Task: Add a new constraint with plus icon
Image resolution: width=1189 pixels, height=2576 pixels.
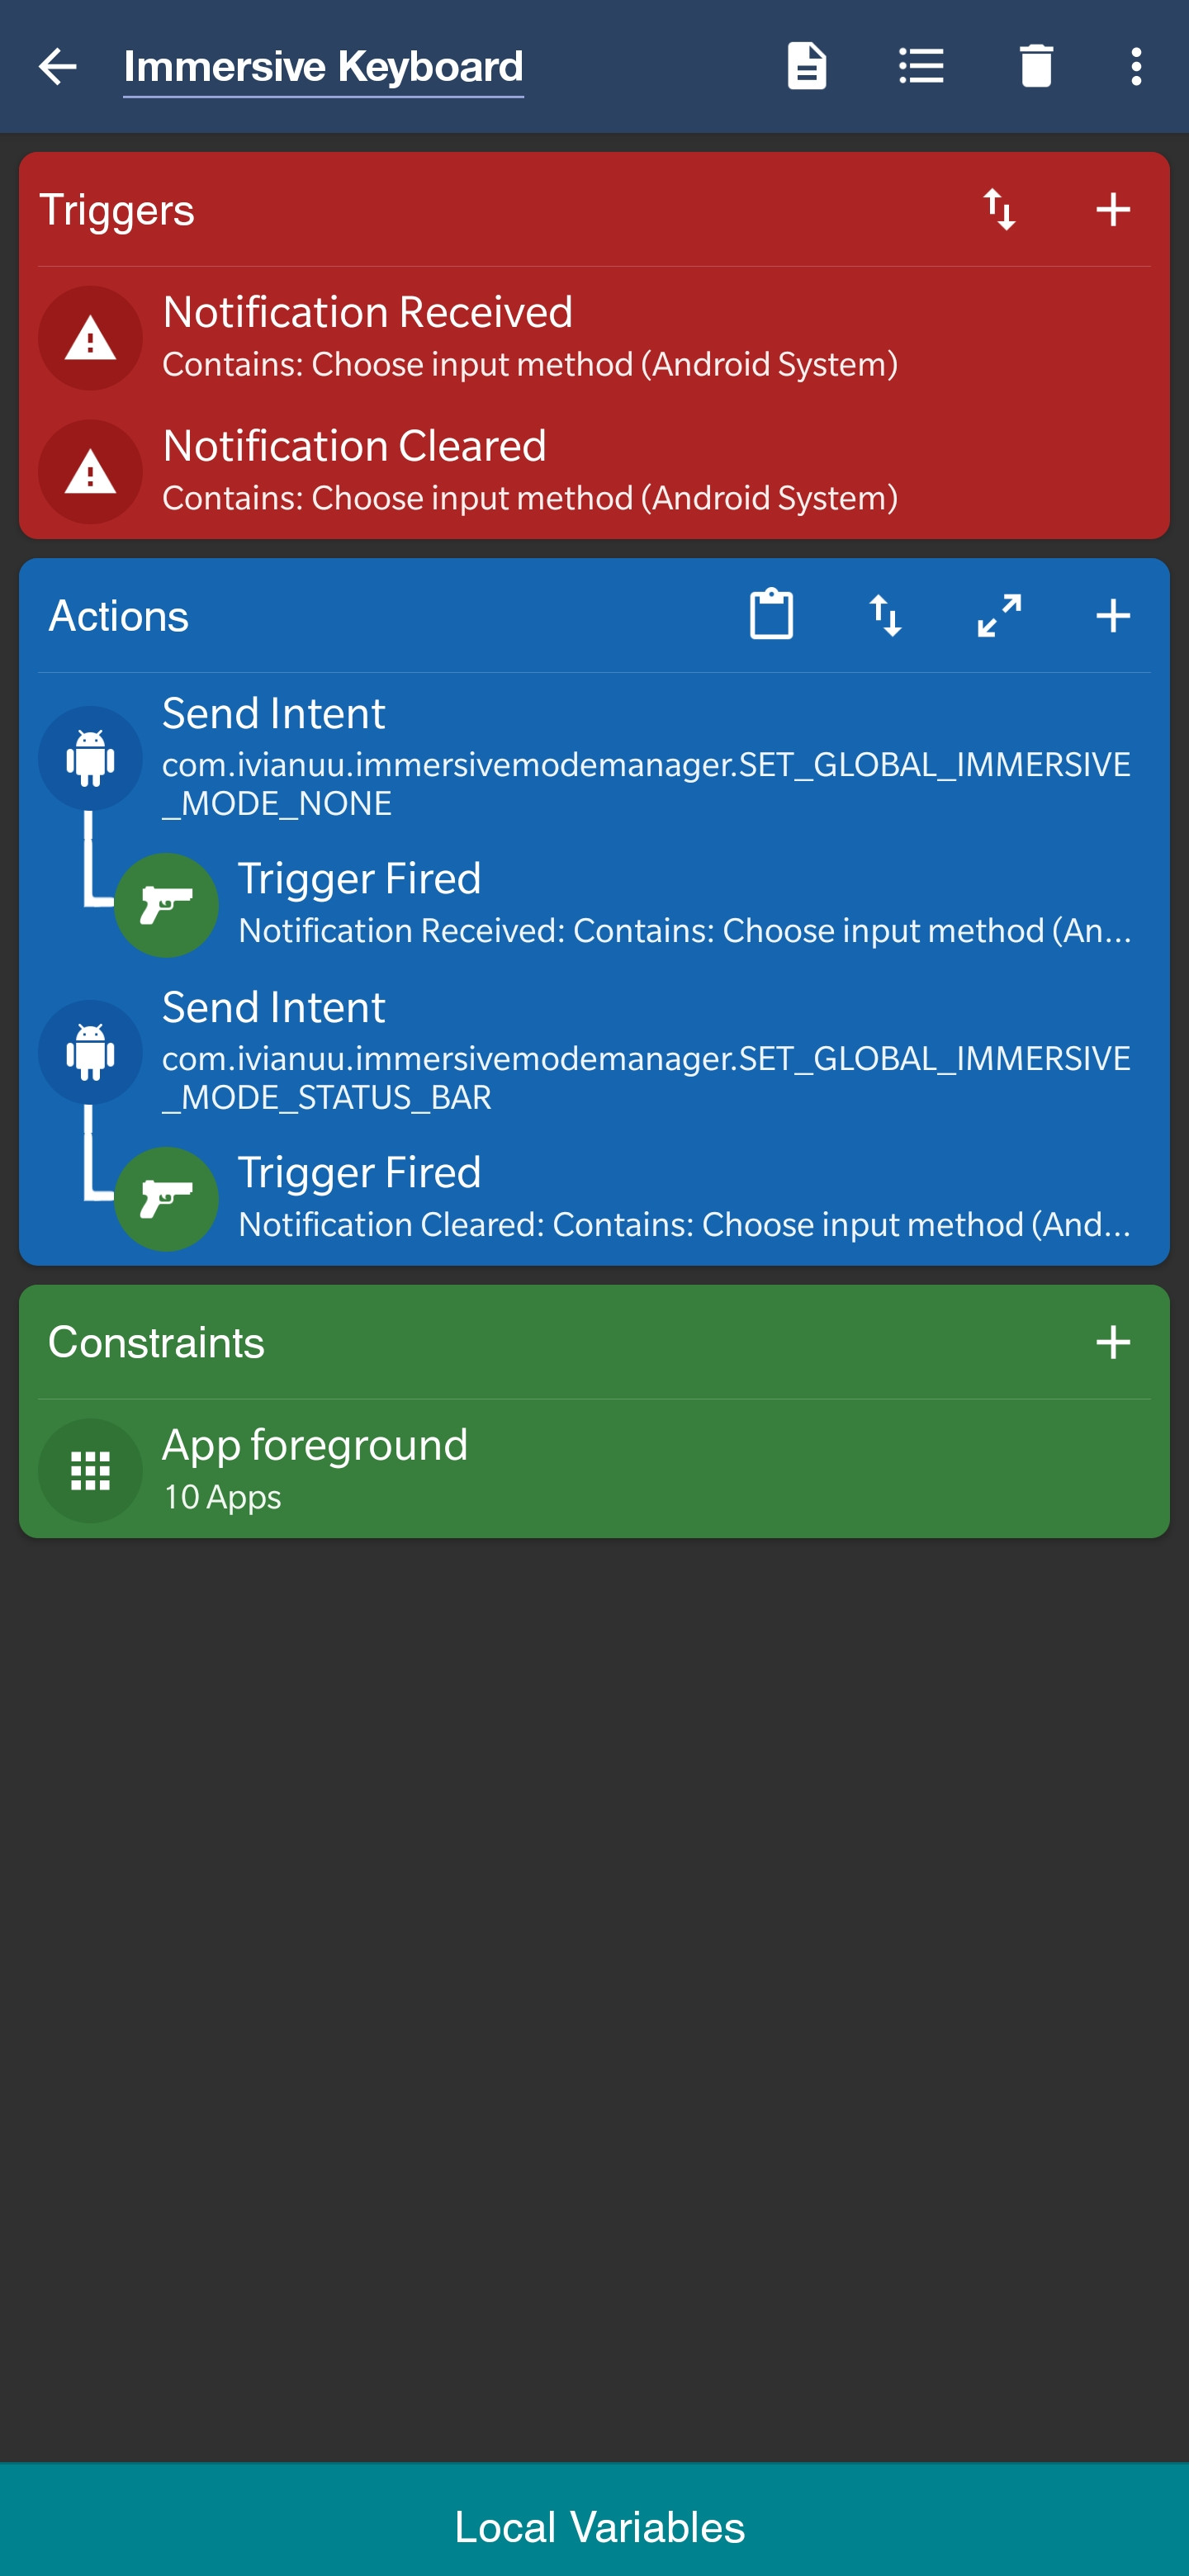Action: click(1113, 1342)
